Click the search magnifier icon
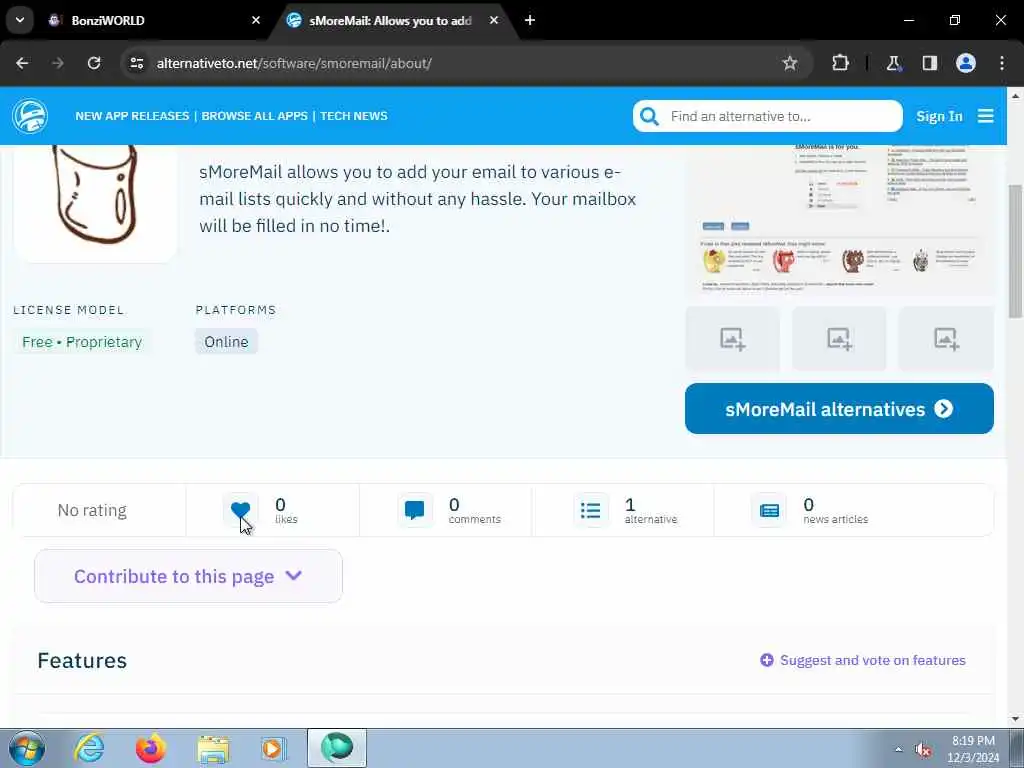 649,116
